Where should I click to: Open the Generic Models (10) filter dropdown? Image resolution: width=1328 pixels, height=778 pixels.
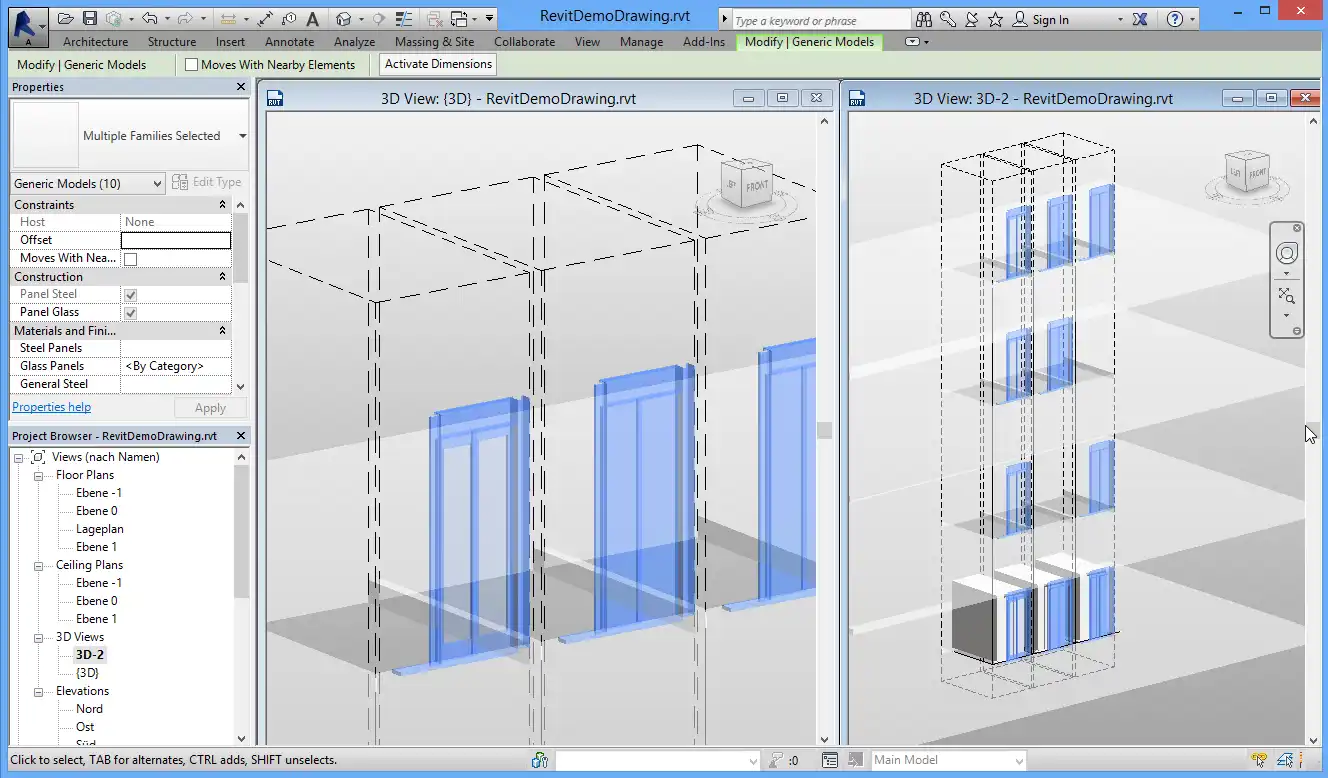(x=88, y=183)
